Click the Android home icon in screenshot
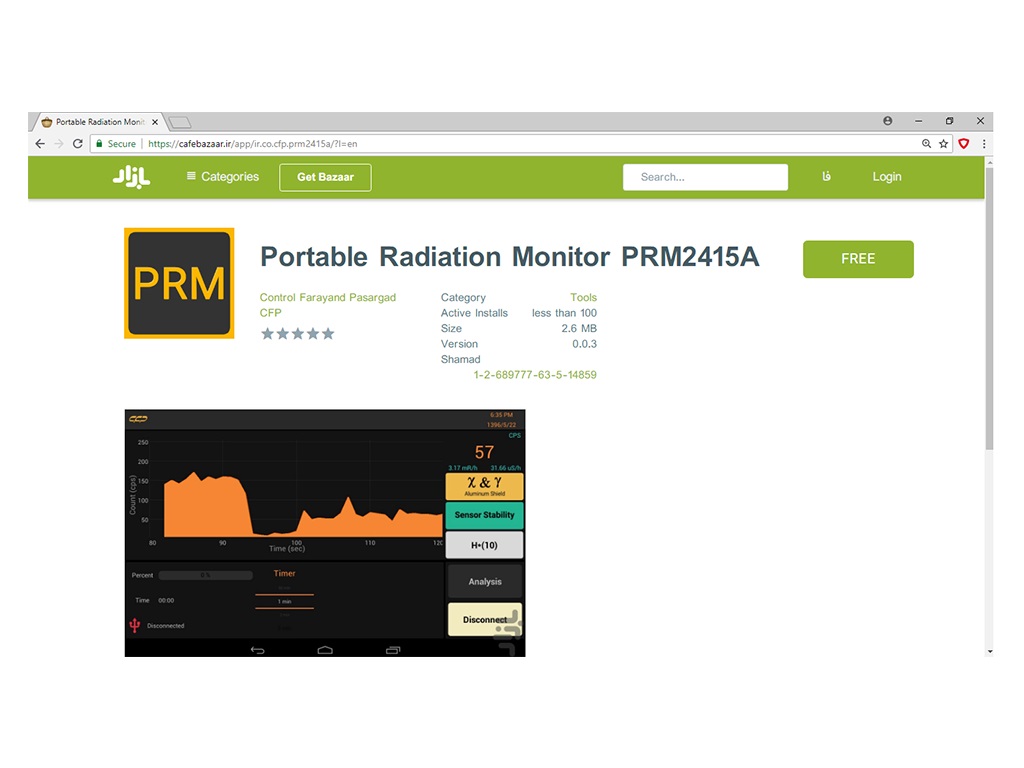1024x768 pixels. pyautogui.click(x=325, y=650)
